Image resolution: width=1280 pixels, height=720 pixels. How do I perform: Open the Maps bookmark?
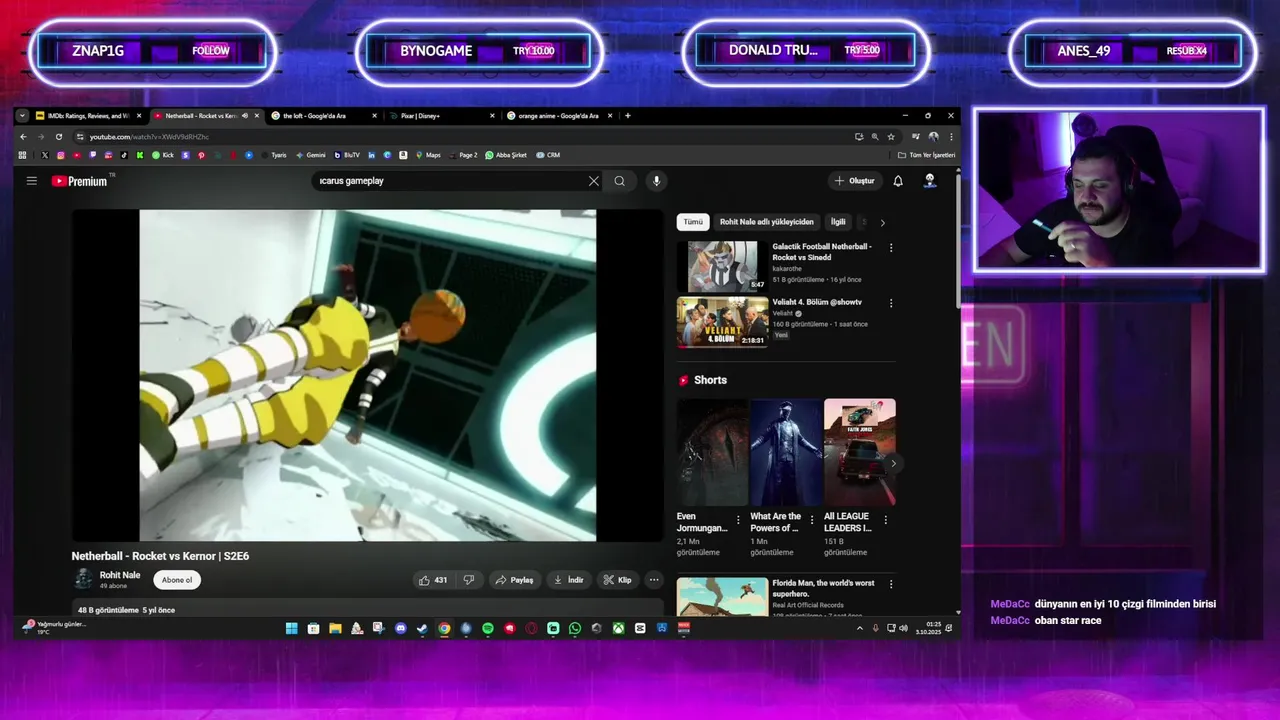click(428, 155)
